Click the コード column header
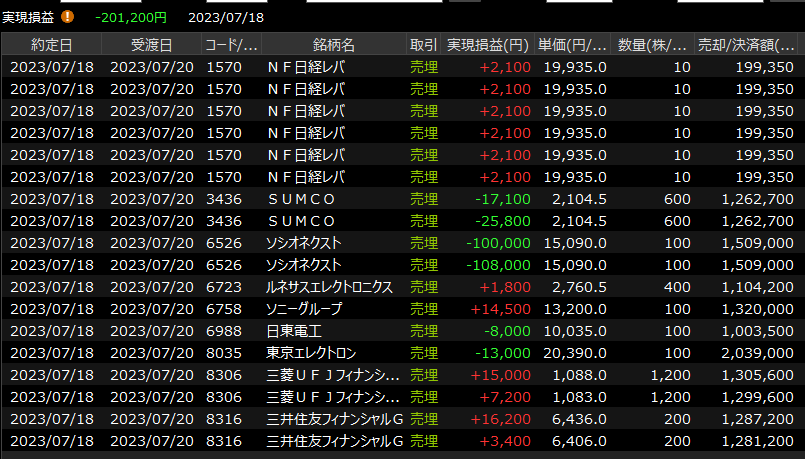Screen dimensions: 805x459 point(231,45)
